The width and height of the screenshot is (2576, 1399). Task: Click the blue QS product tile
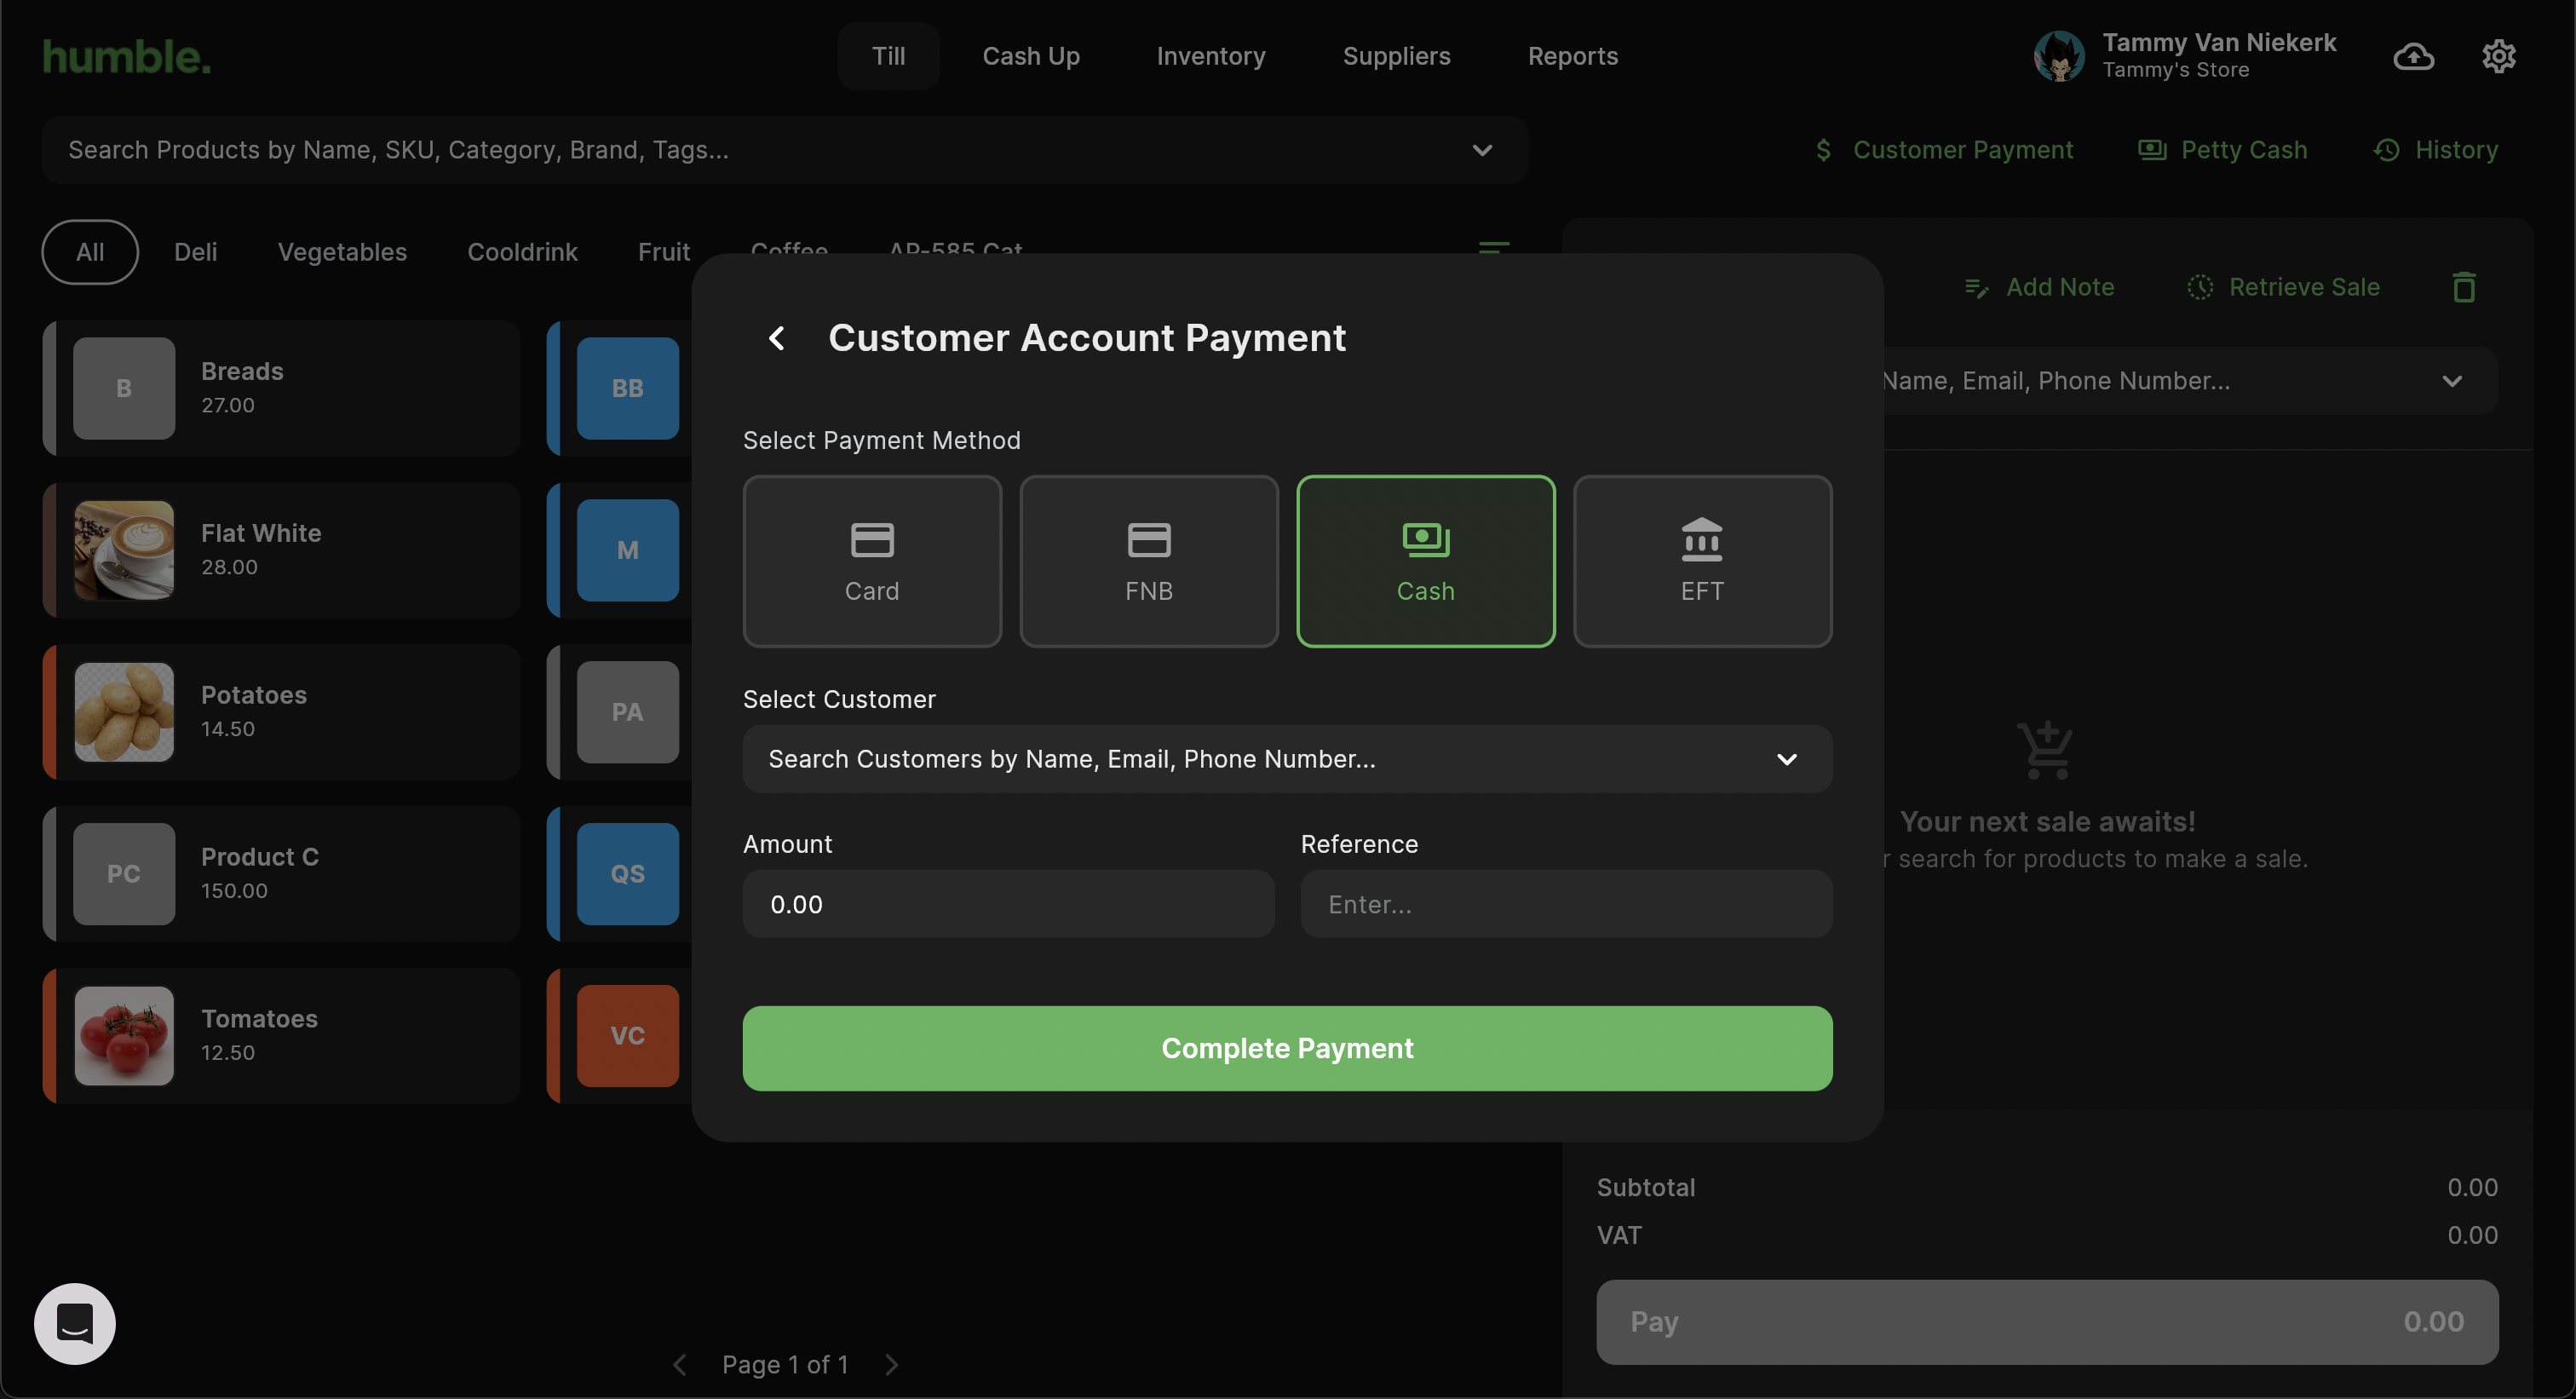pos(628,874)
